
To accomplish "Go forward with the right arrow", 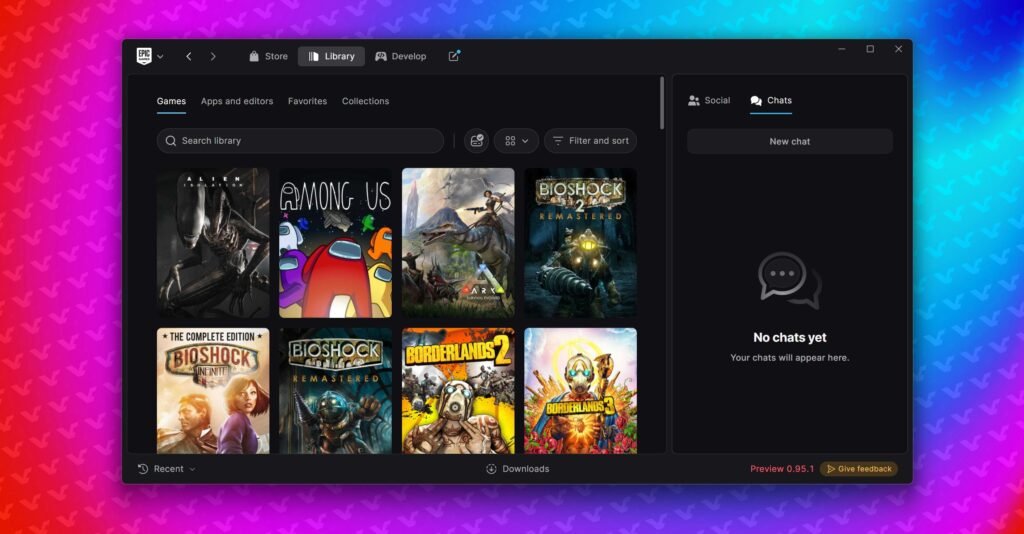I will 213,57.
